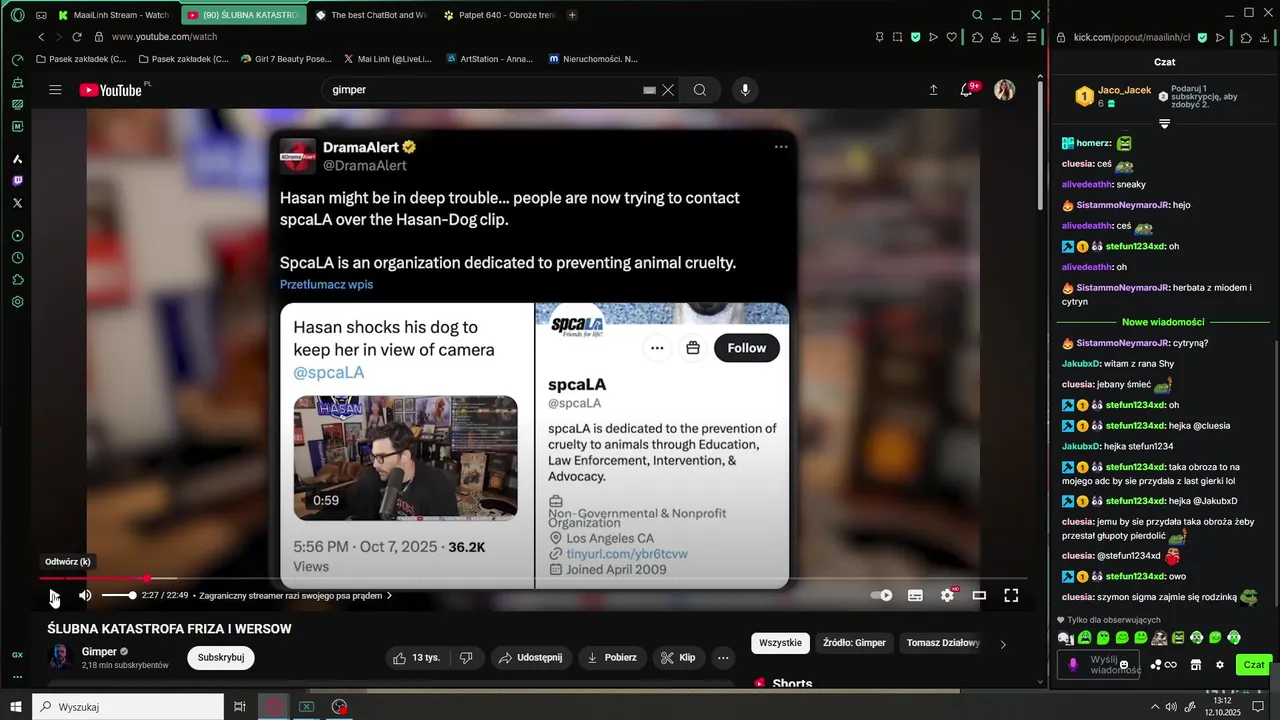Screen dimensions: 1280x720
Task: Open the YouTube account avatar menu
Action: [1004, 90]
